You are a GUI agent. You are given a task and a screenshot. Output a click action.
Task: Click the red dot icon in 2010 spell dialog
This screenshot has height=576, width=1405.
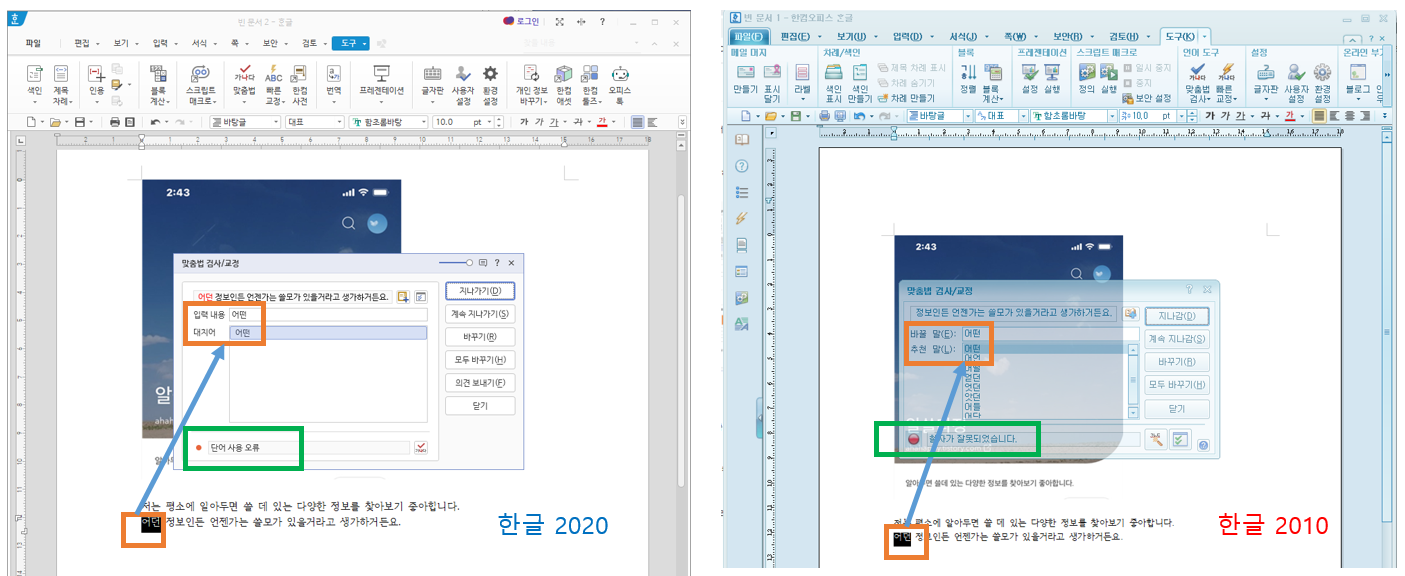pos(913,439)
